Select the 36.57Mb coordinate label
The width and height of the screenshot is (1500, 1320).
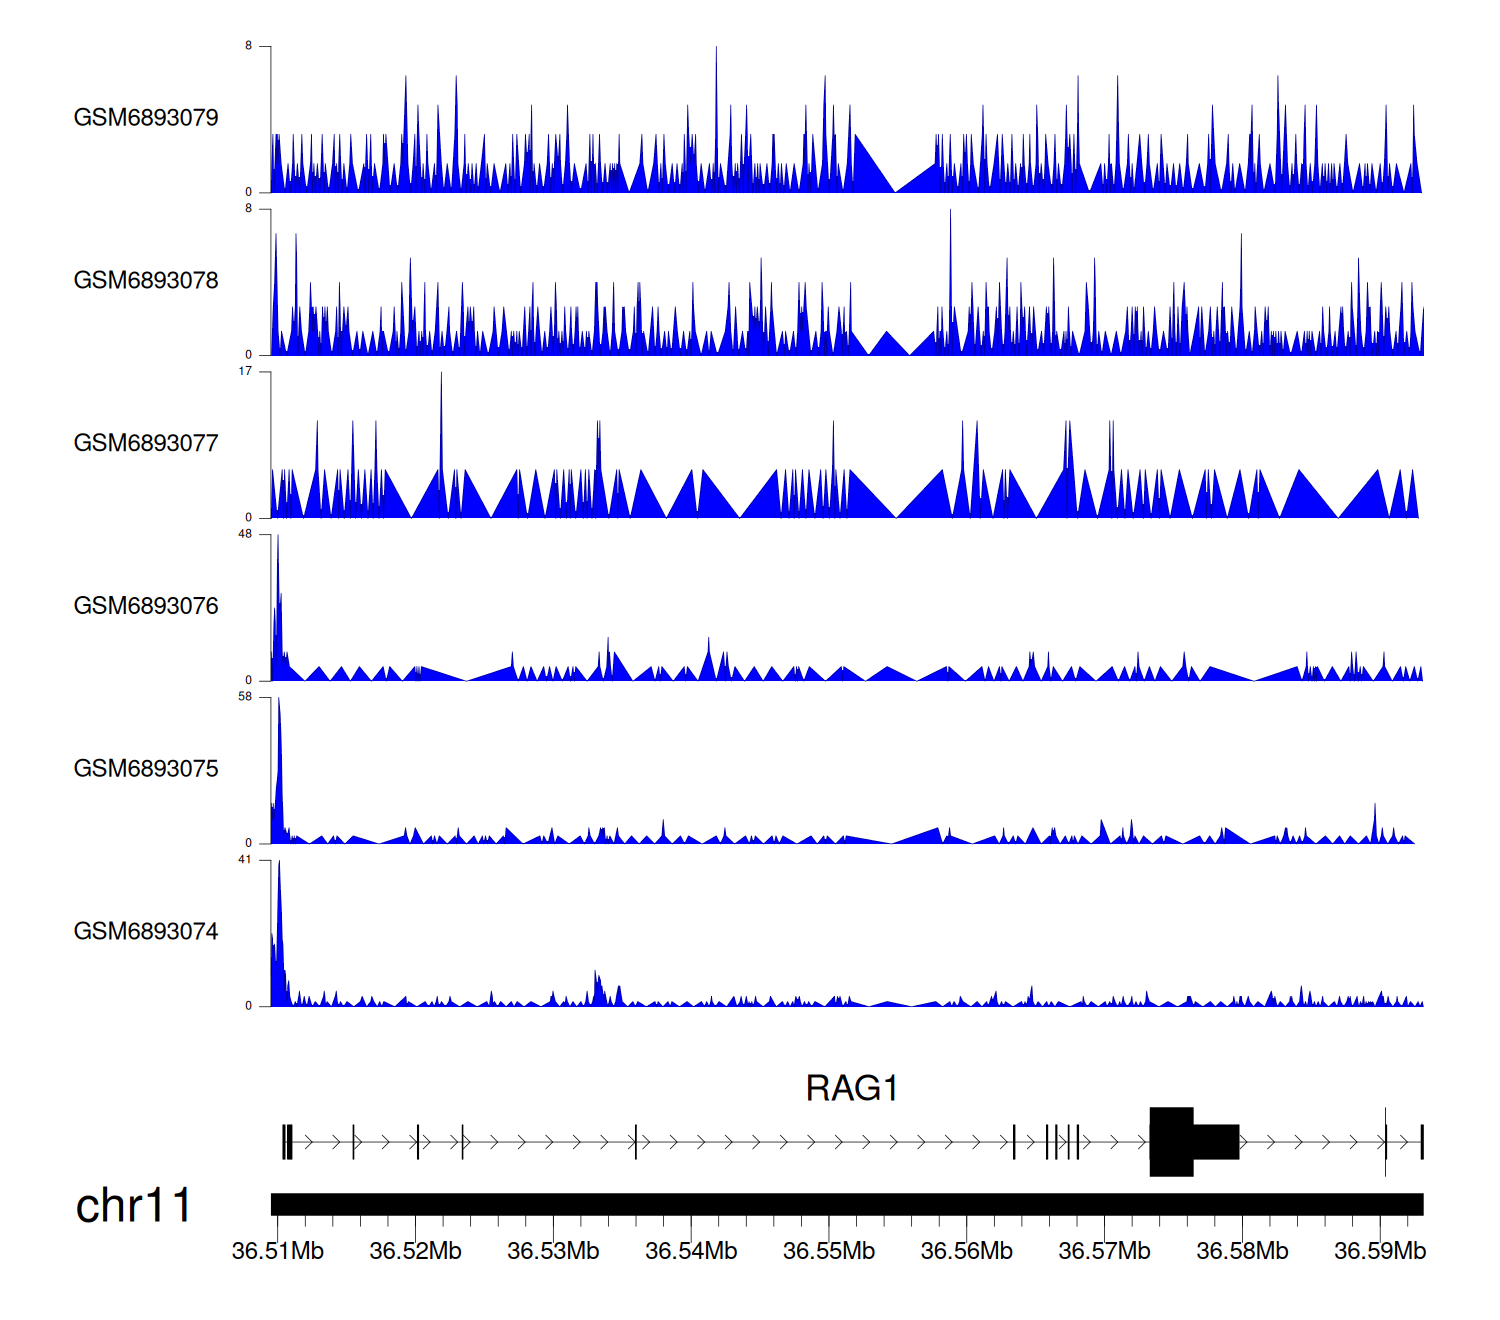(1104, 1252)
